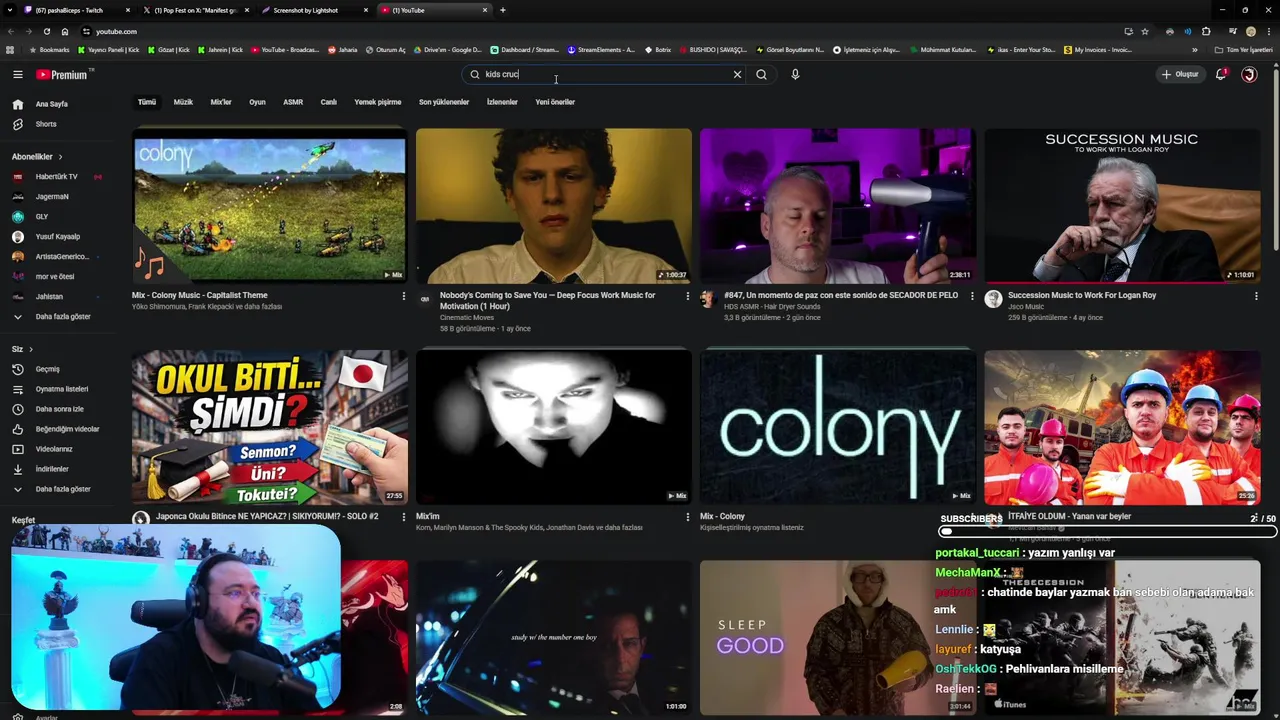This screenshot has height=720, width=1280.
Task: Expand 'Daha fazla göster' under Siz
Action: [x=62, y=489]
